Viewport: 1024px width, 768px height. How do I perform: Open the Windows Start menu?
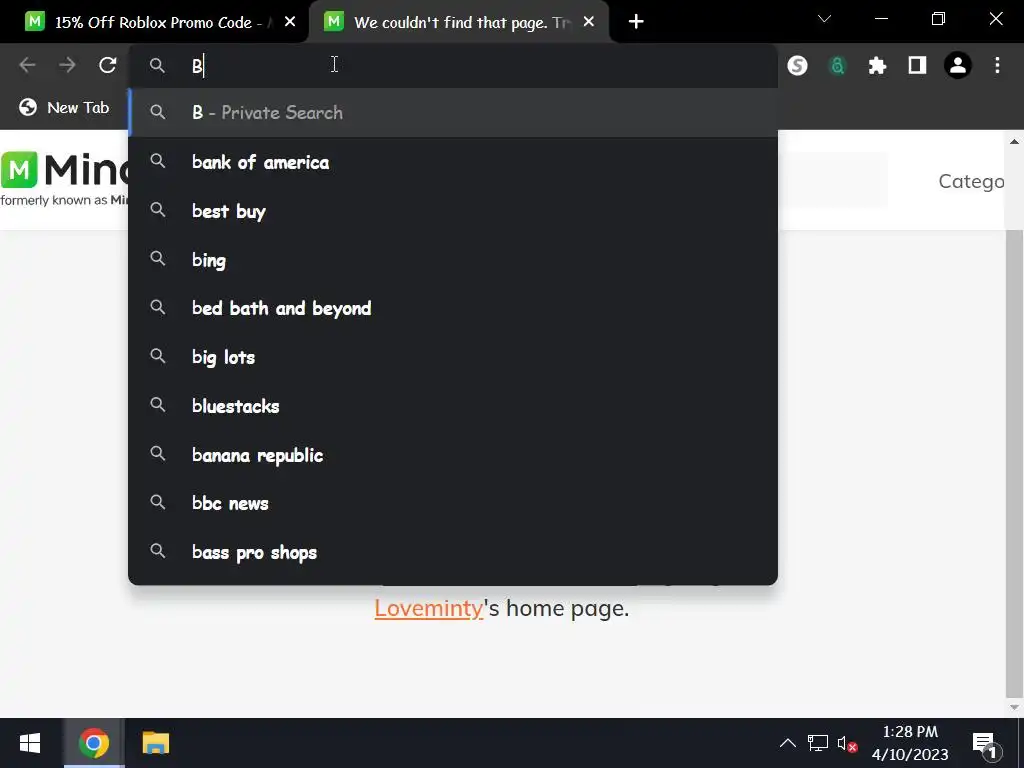pos(30,743)
